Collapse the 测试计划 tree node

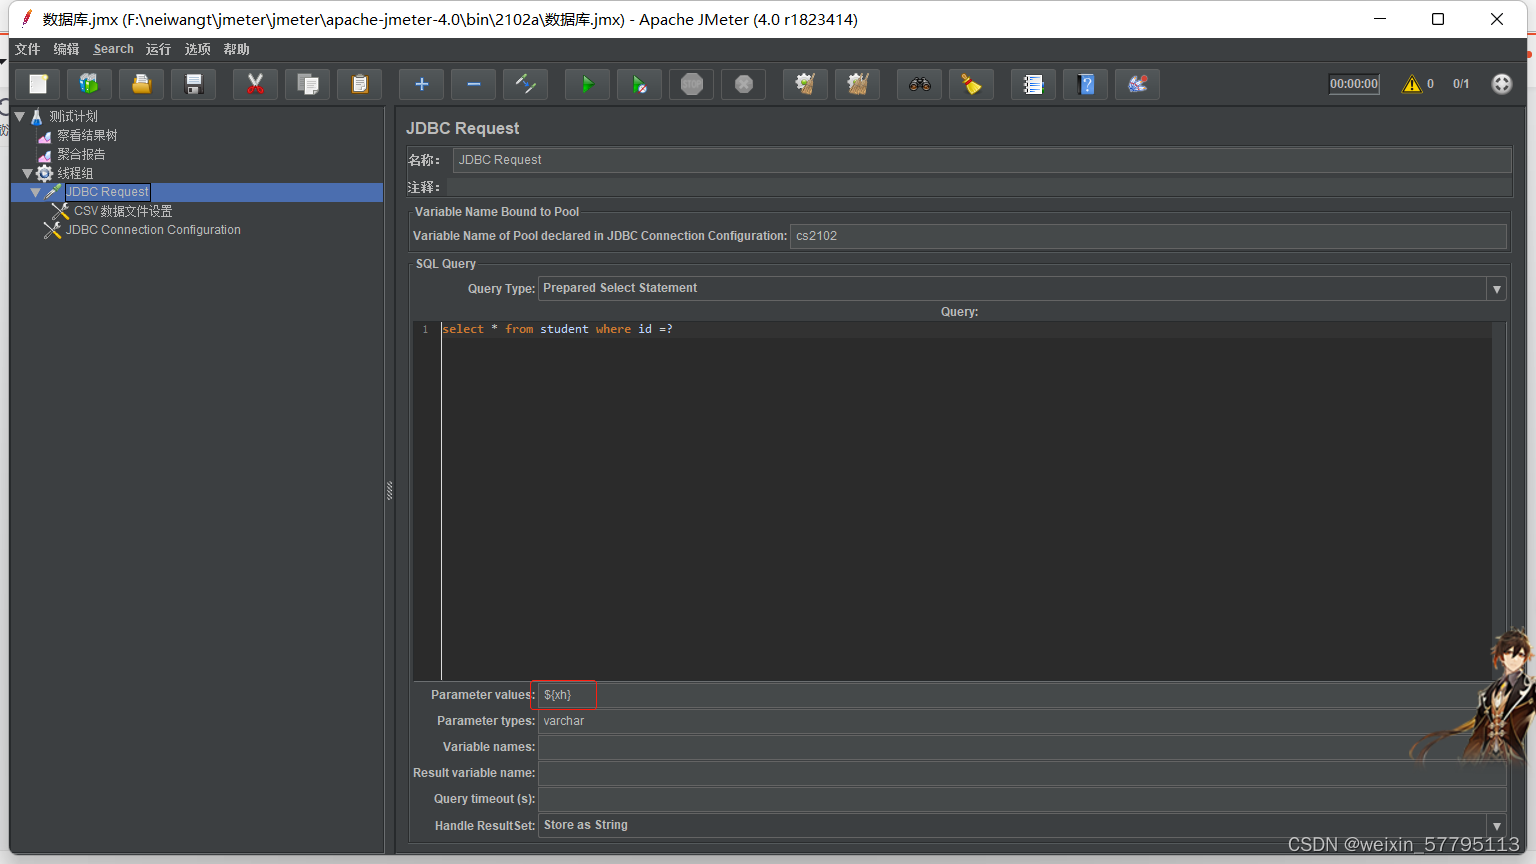click(x=19, y=116)
